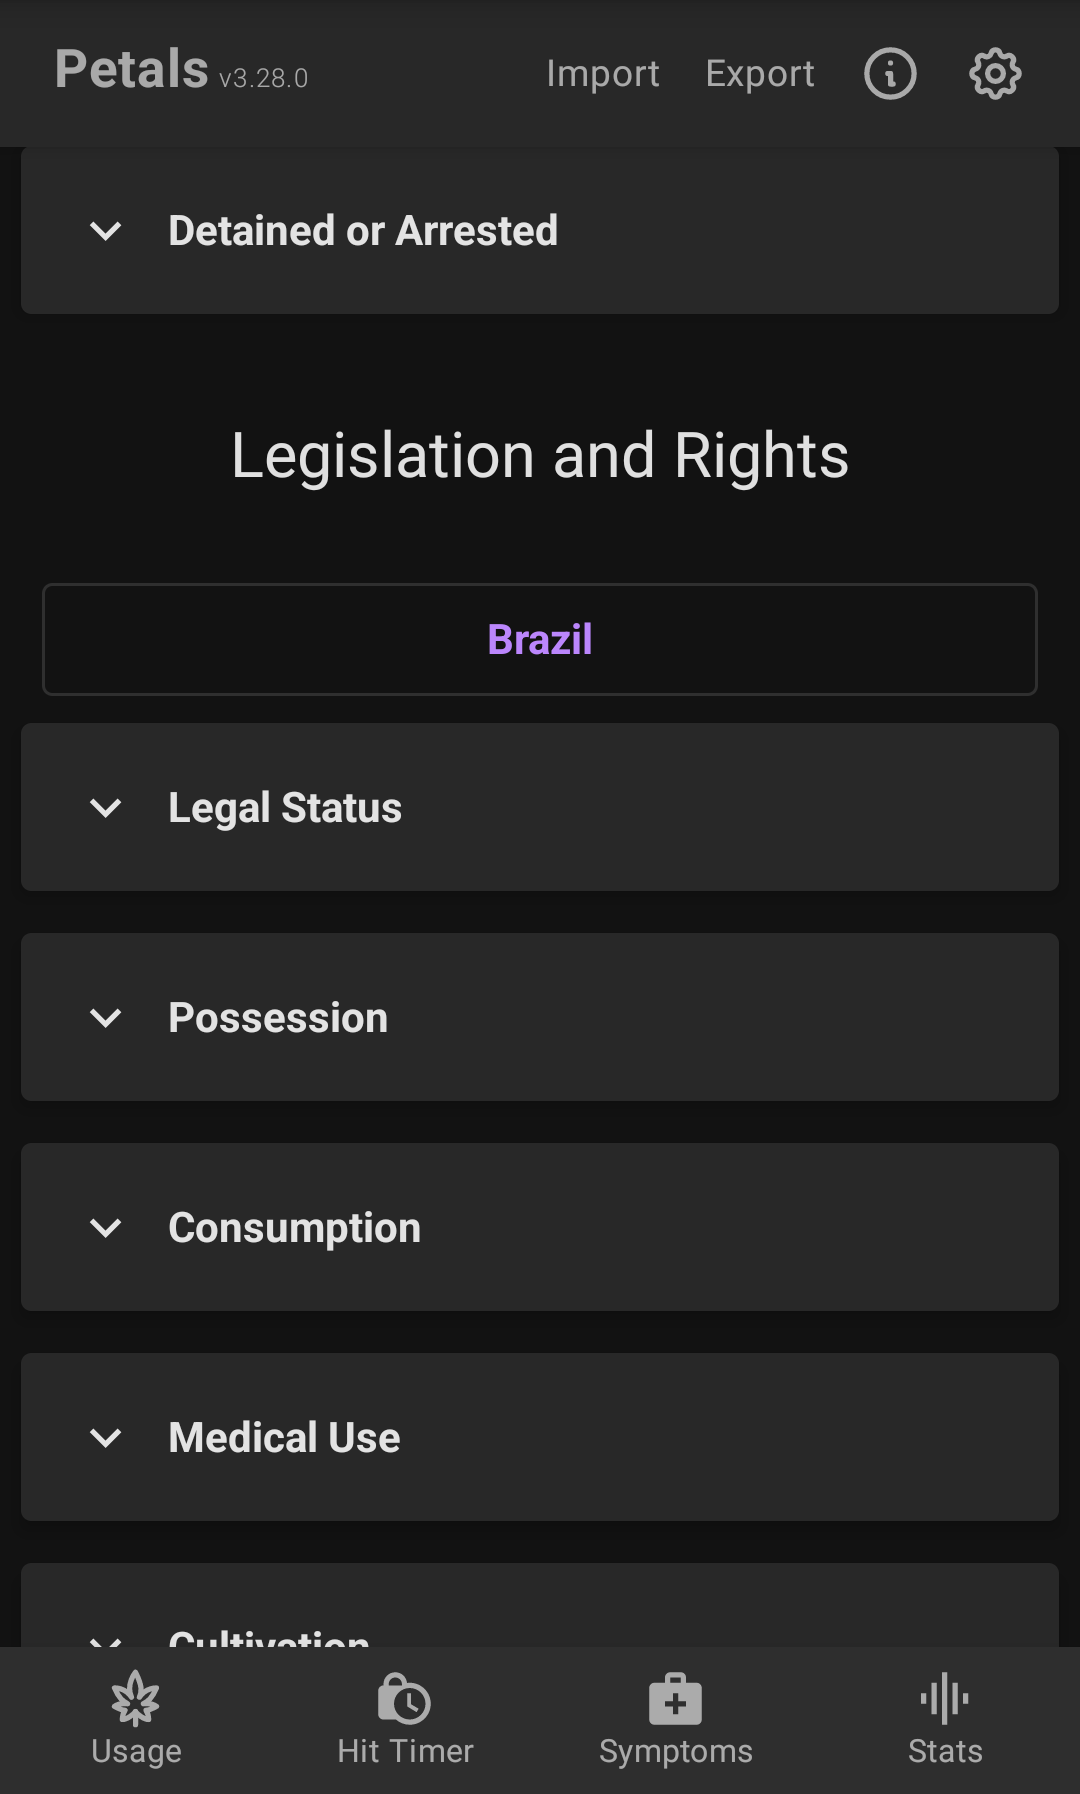Open the info circle icon
Screen dimensions: 1080x1794
[890, 74]
